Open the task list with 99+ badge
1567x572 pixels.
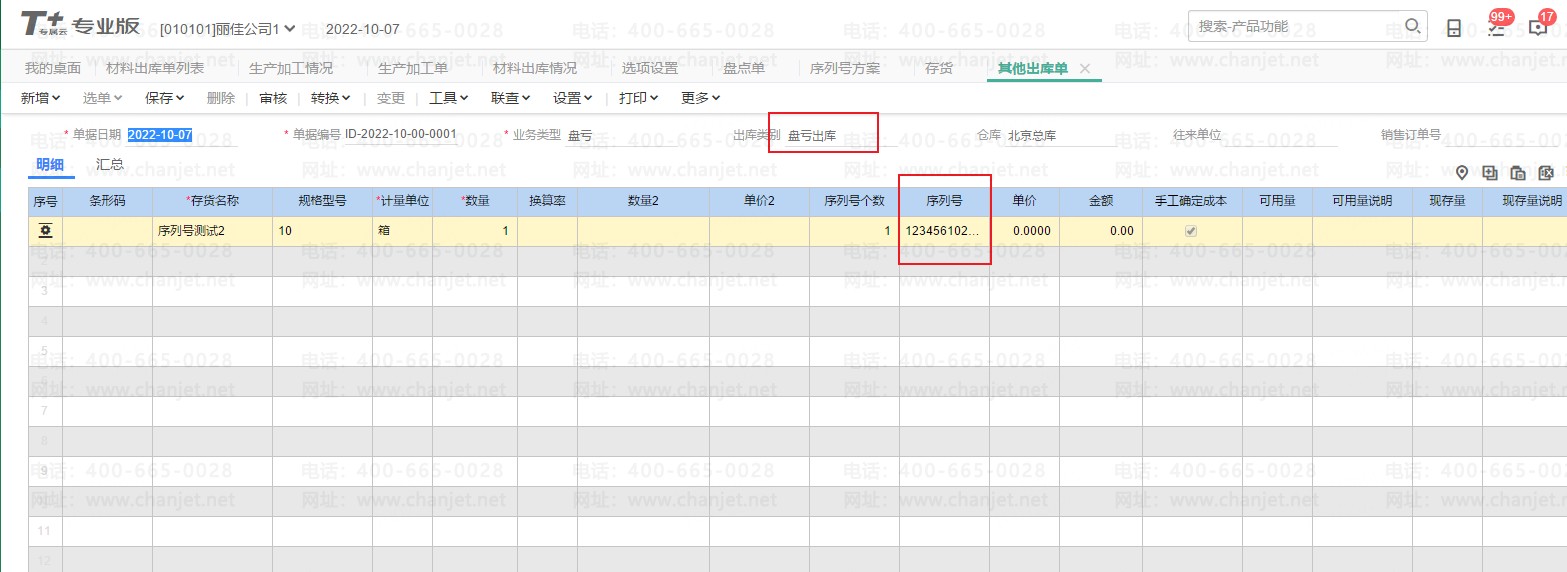click(1497, 28)
